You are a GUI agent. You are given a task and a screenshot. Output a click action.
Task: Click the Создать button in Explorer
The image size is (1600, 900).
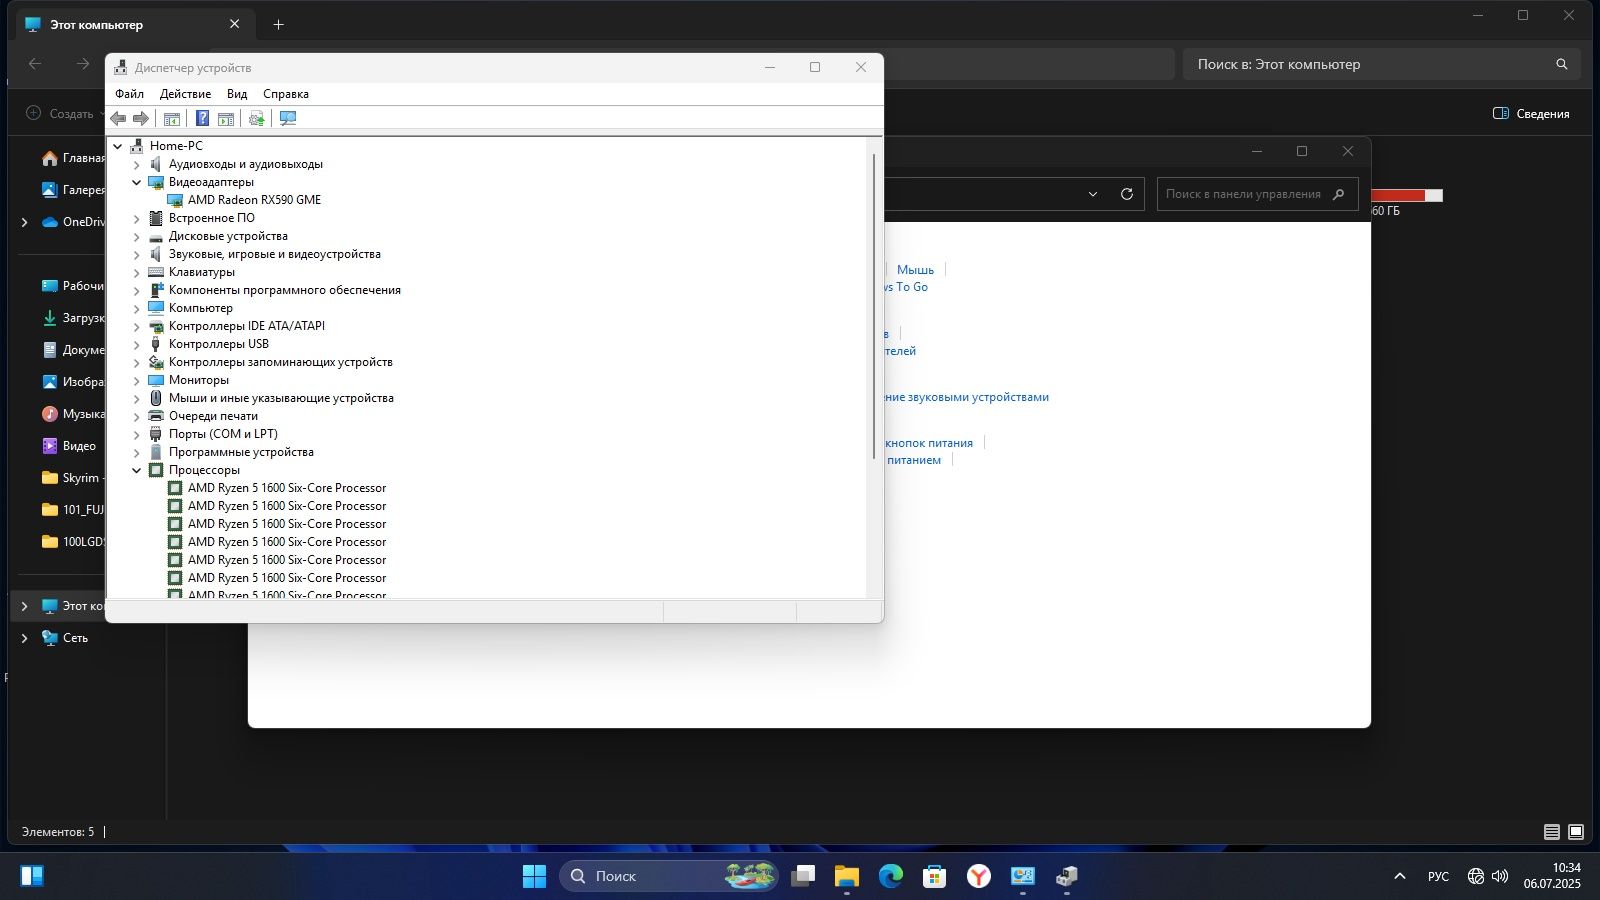click(x=60, y=114)
